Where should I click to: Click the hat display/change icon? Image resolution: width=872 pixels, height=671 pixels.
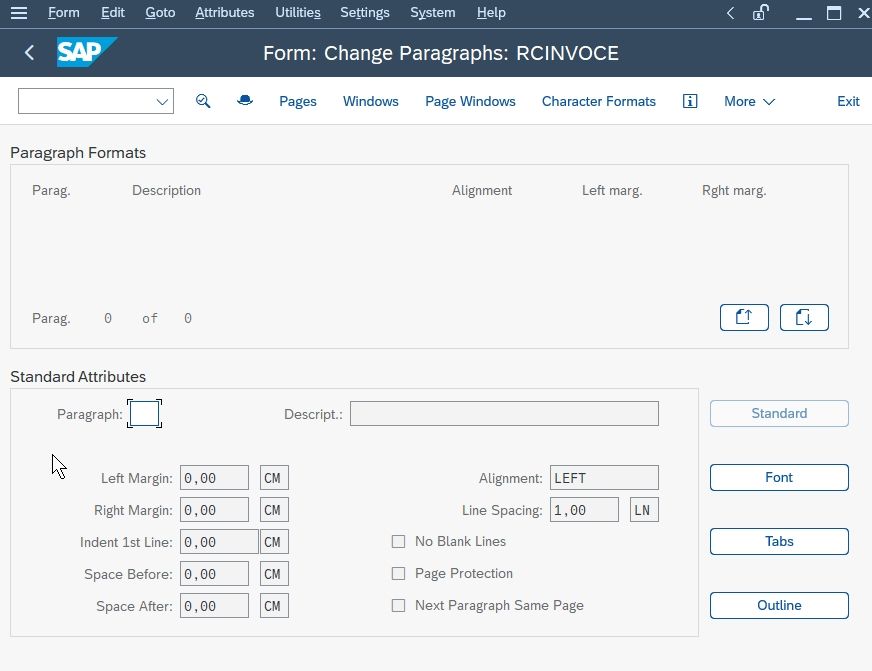tap(245, 101)
